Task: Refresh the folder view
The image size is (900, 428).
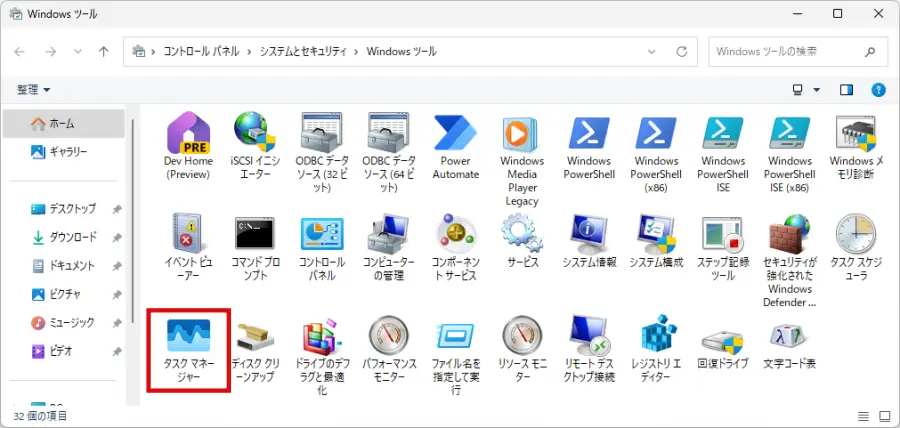Action: [682, 52]
